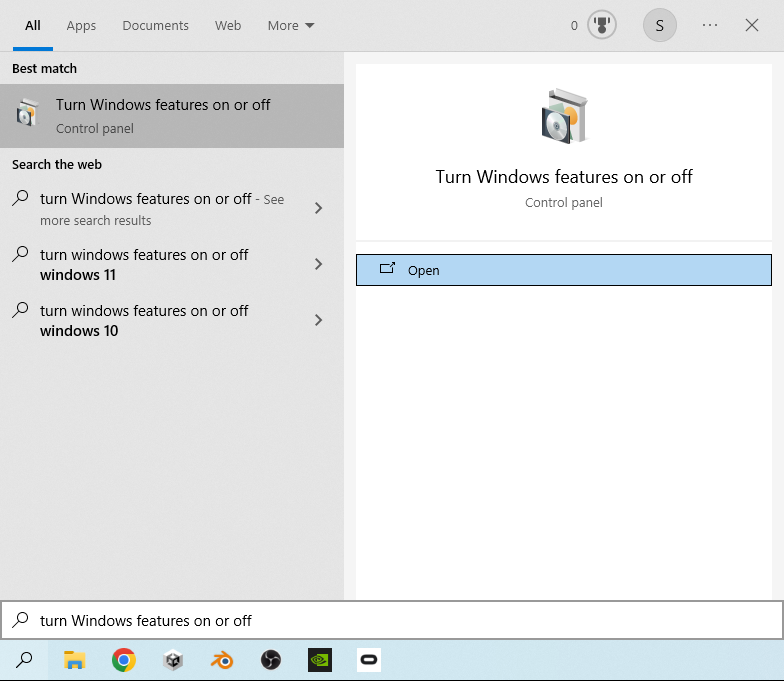Click the magnifier icon in the search box

21,620
